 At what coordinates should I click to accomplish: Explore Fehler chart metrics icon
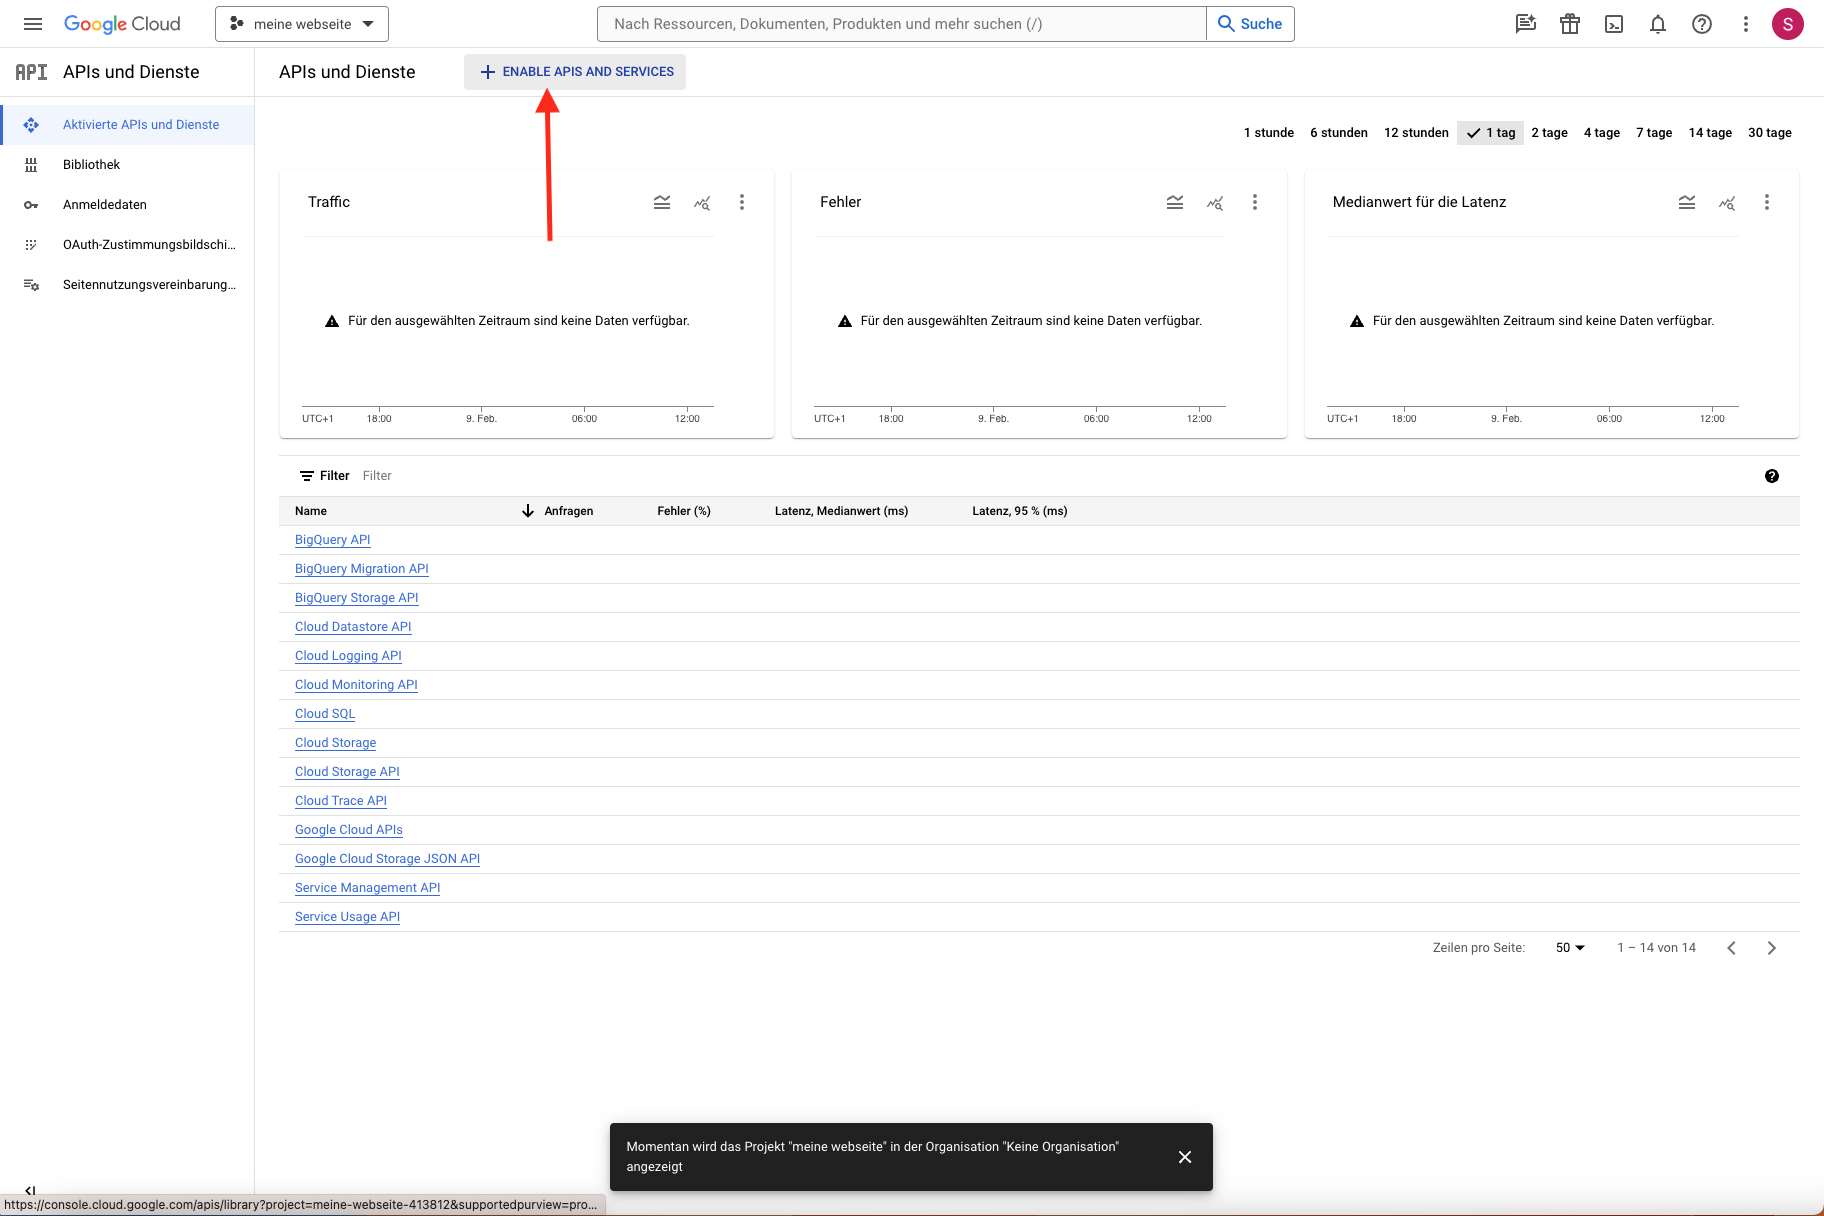(1215, 202)
